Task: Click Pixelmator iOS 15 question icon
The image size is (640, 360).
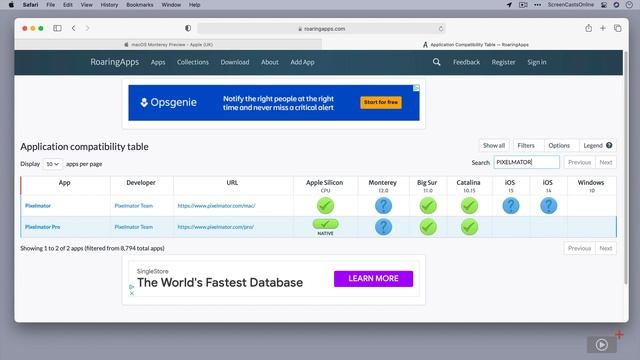Action: click(x=511, y=206)
